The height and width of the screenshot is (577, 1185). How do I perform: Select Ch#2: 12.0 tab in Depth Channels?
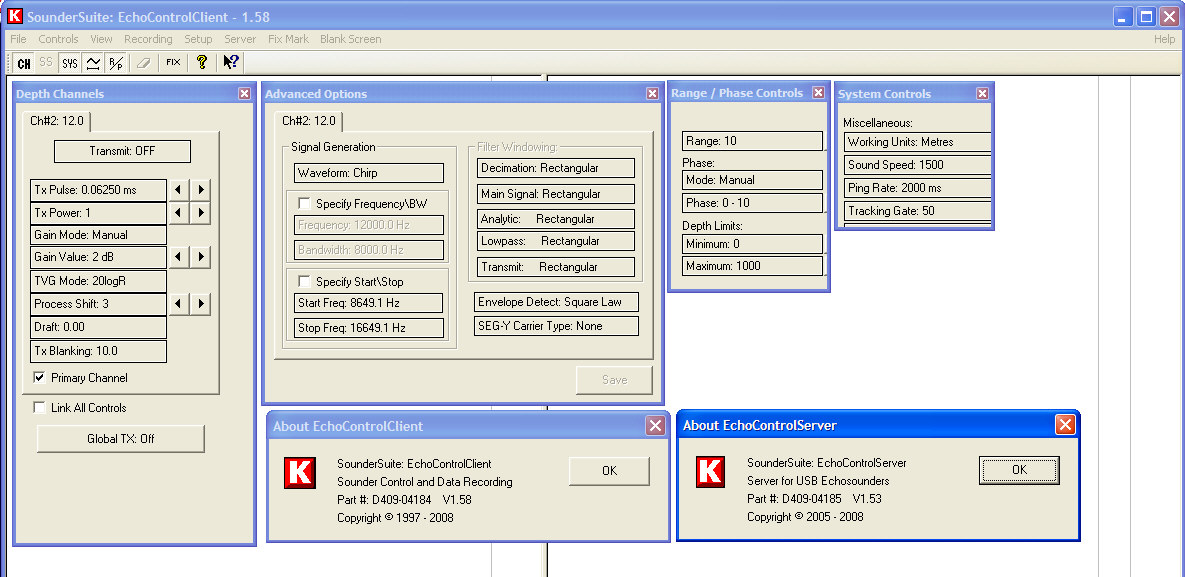pos(58,121)
